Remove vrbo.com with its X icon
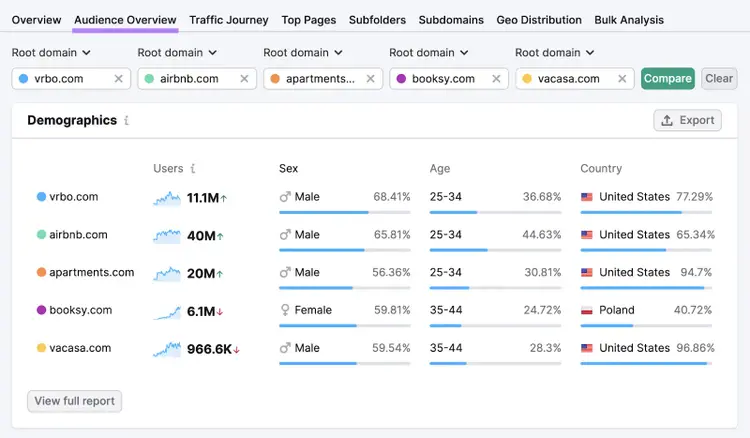The width and height of the screenshot is (750, 438). point(119,78)
